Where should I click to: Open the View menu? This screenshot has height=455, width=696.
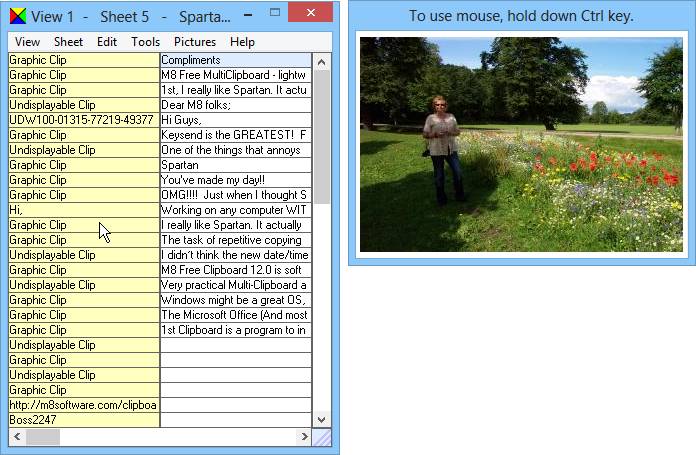point(28,42)
